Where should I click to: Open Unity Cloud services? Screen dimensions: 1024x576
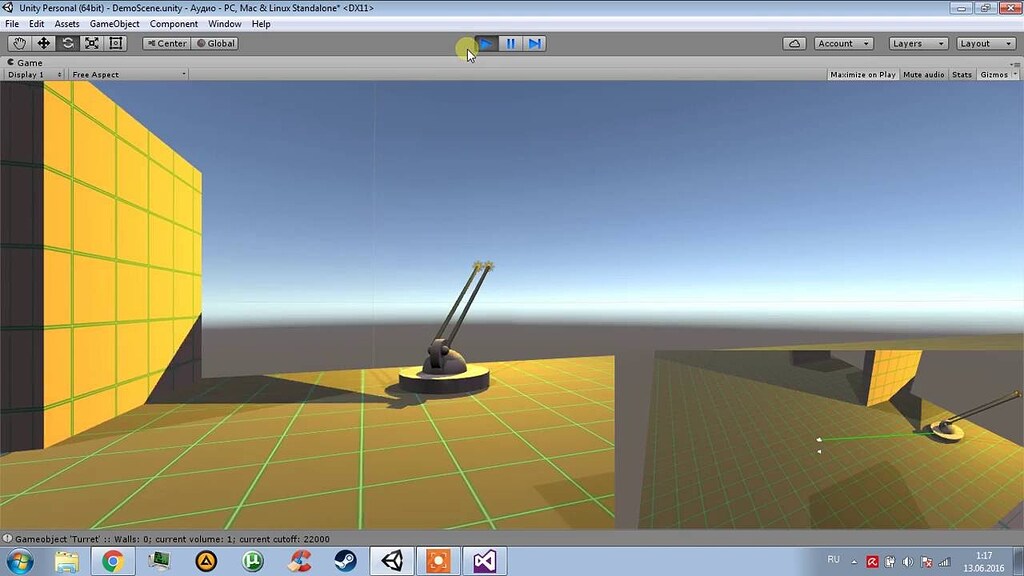794,43
